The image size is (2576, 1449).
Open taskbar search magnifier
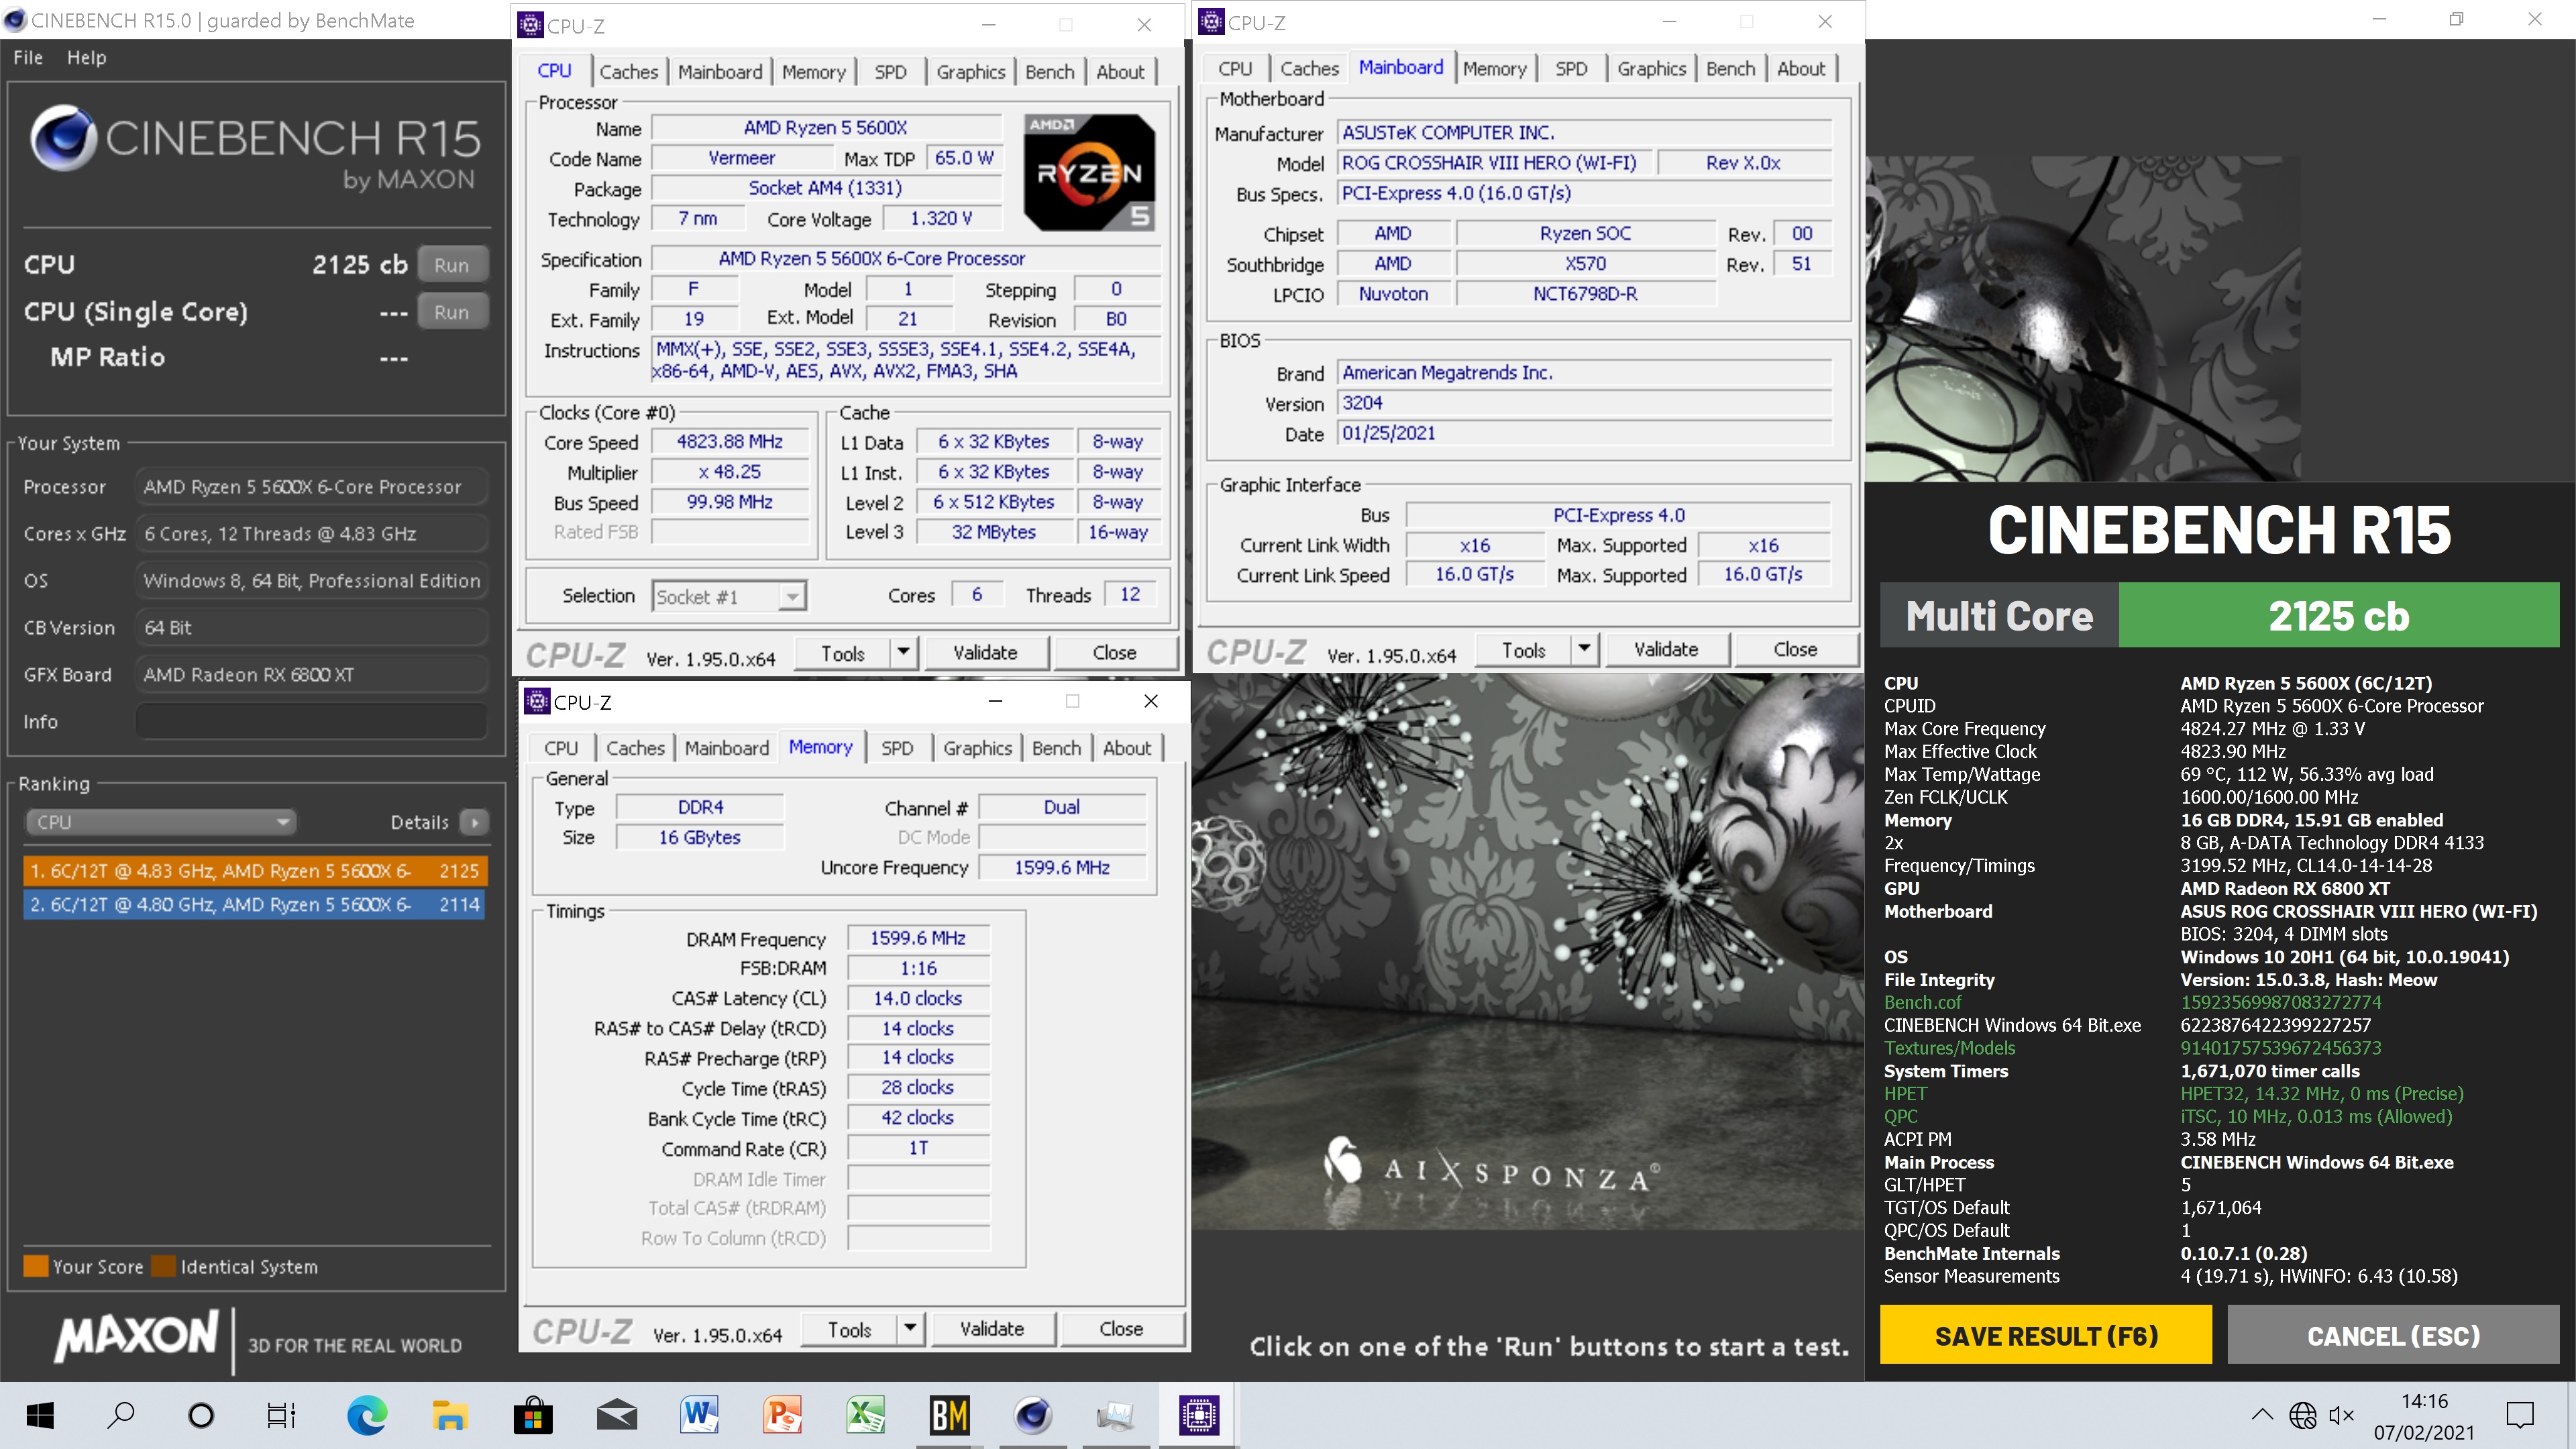pos(120,1415)
